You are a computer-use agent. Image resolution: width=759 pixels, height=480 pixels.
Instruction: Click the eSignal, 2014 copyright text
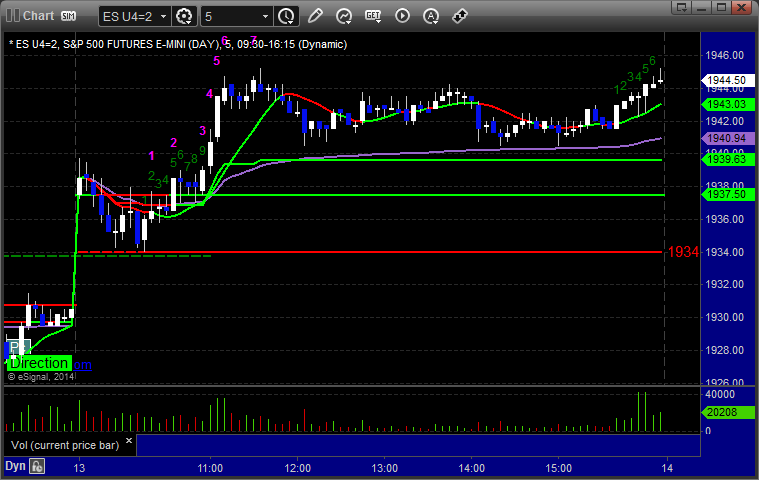tap(41, 376)
